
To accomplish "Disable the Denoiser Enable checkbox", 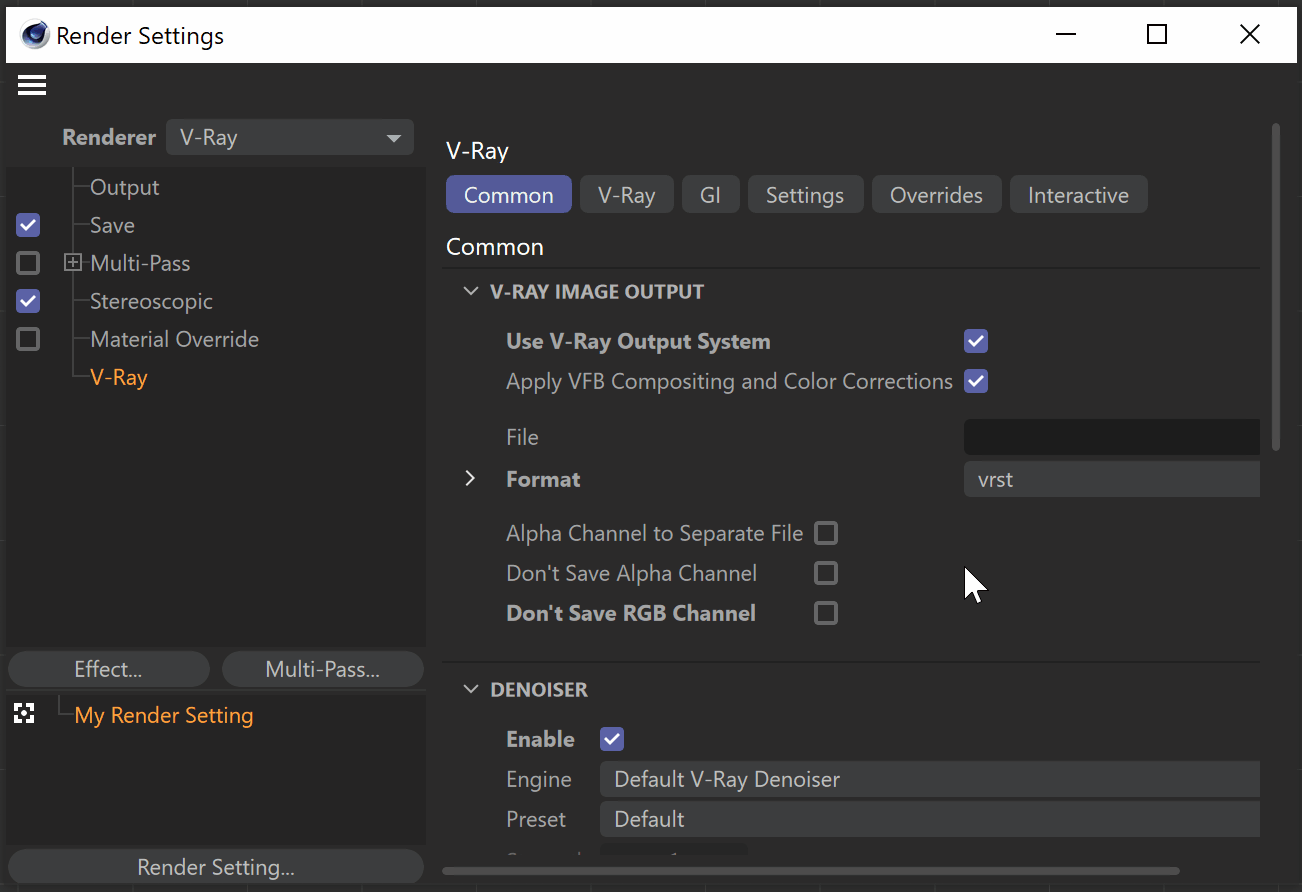I will [x=612, y=739].
